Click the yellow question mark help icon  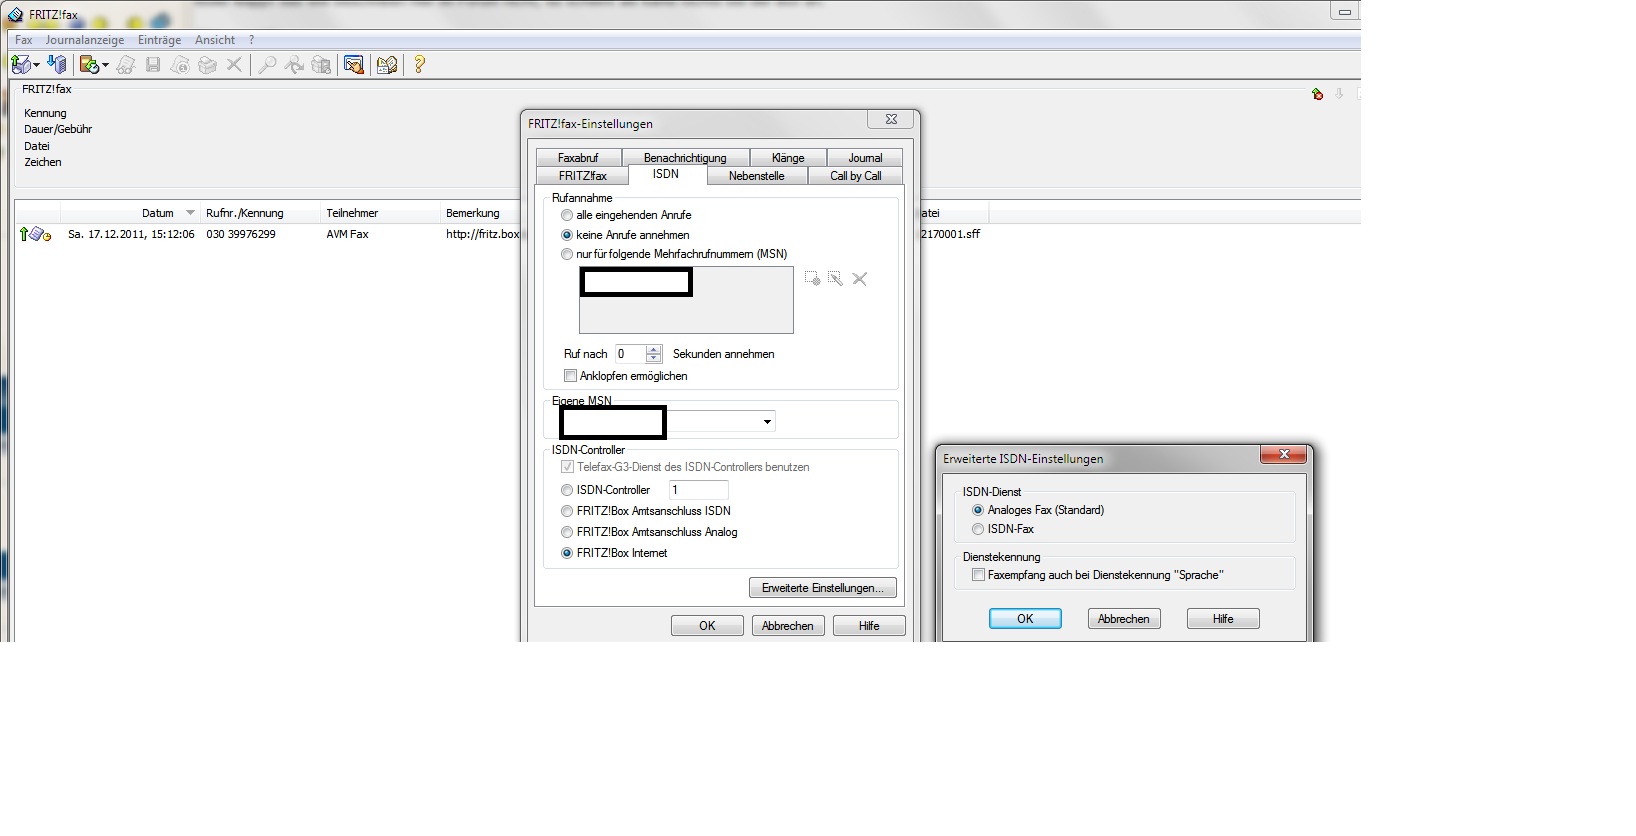pyautogui.click(x=419, y=65)
